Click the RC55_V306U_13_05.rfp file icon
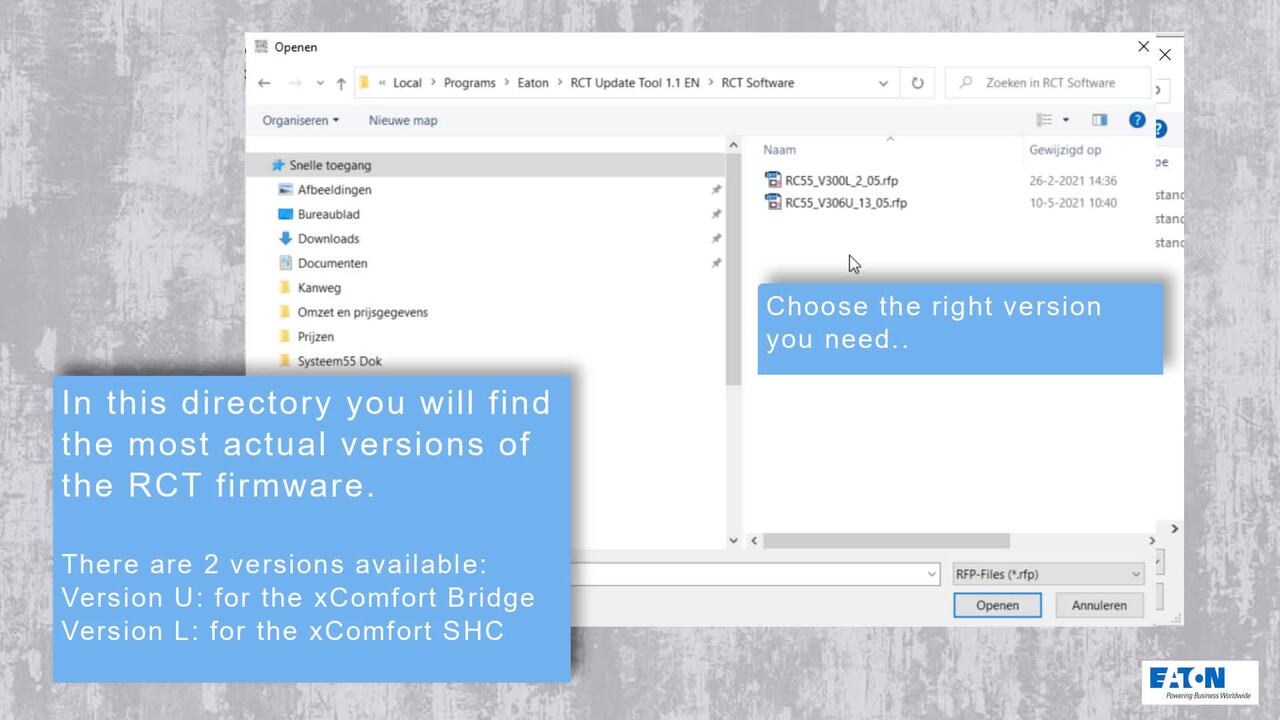Viewport: 1280px width, 720px height. point(773,202)
